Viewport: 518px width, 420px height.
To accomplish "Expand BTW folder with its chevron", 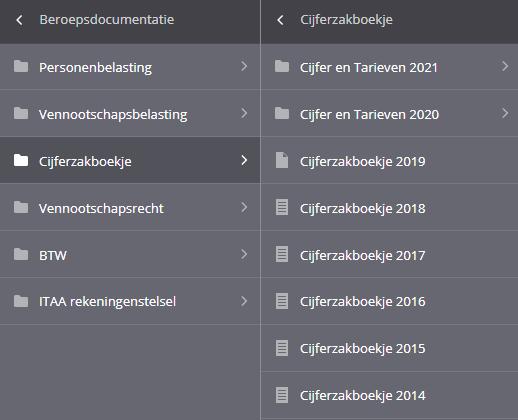I will tap(244, 254).
